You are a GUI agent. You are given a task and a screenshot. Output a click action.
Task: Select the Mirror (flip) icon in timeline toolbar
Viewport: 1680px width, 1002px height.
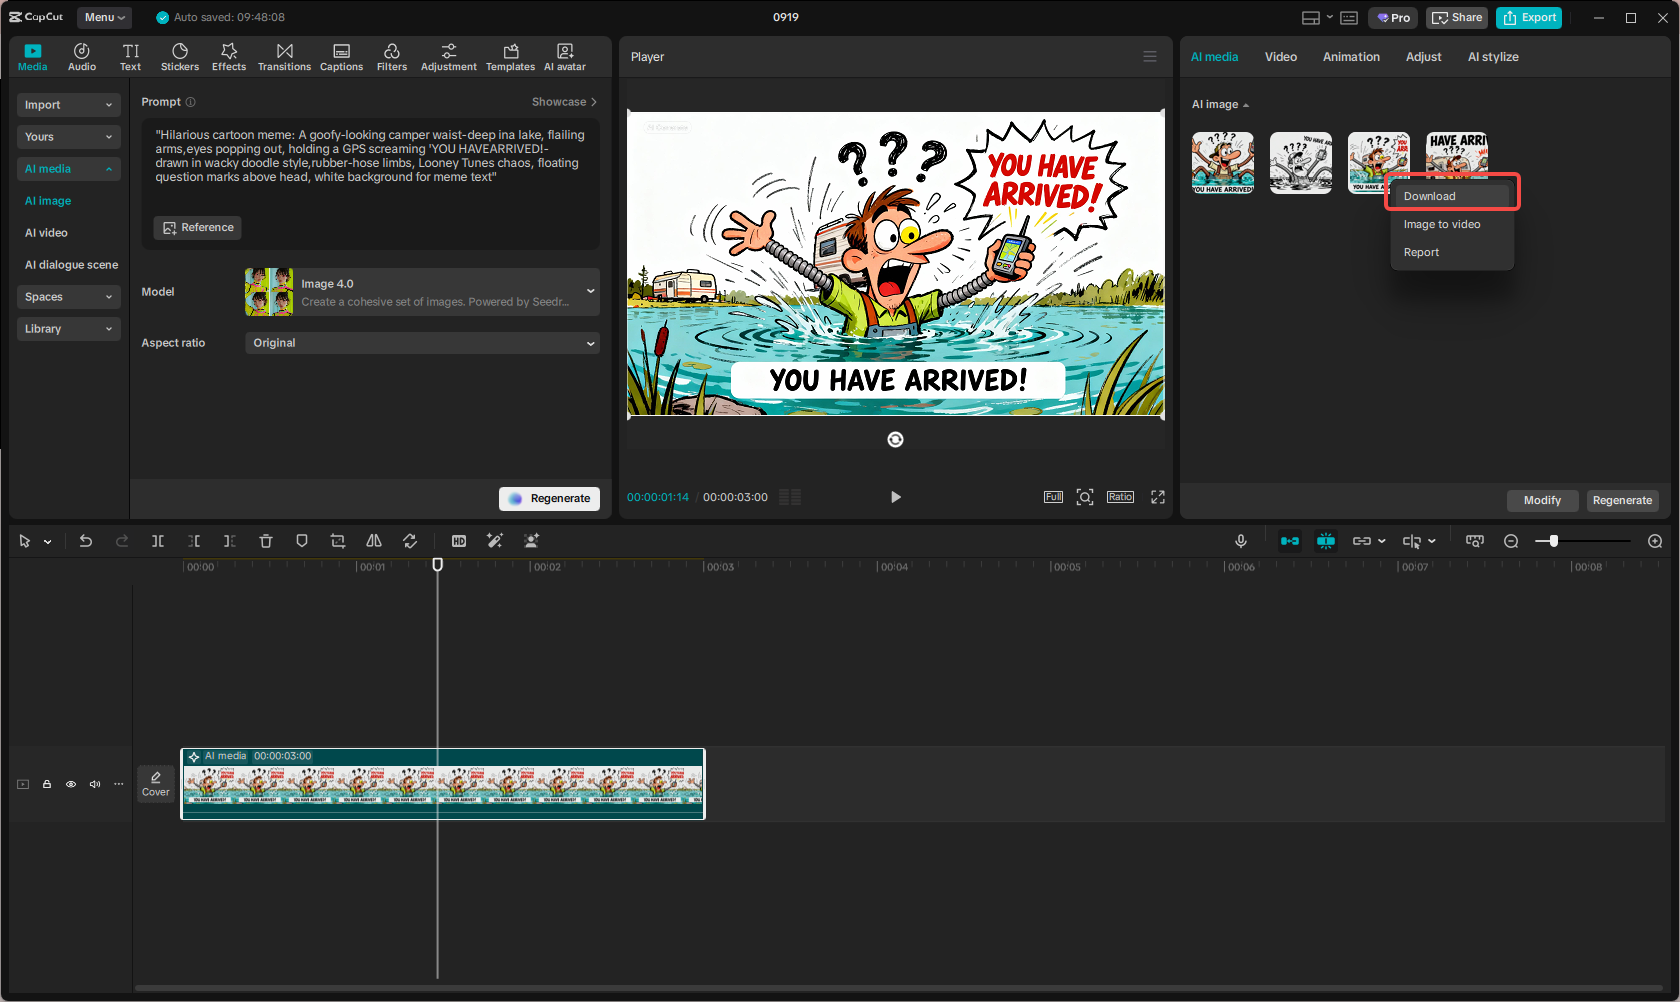(x=374, y=540)
